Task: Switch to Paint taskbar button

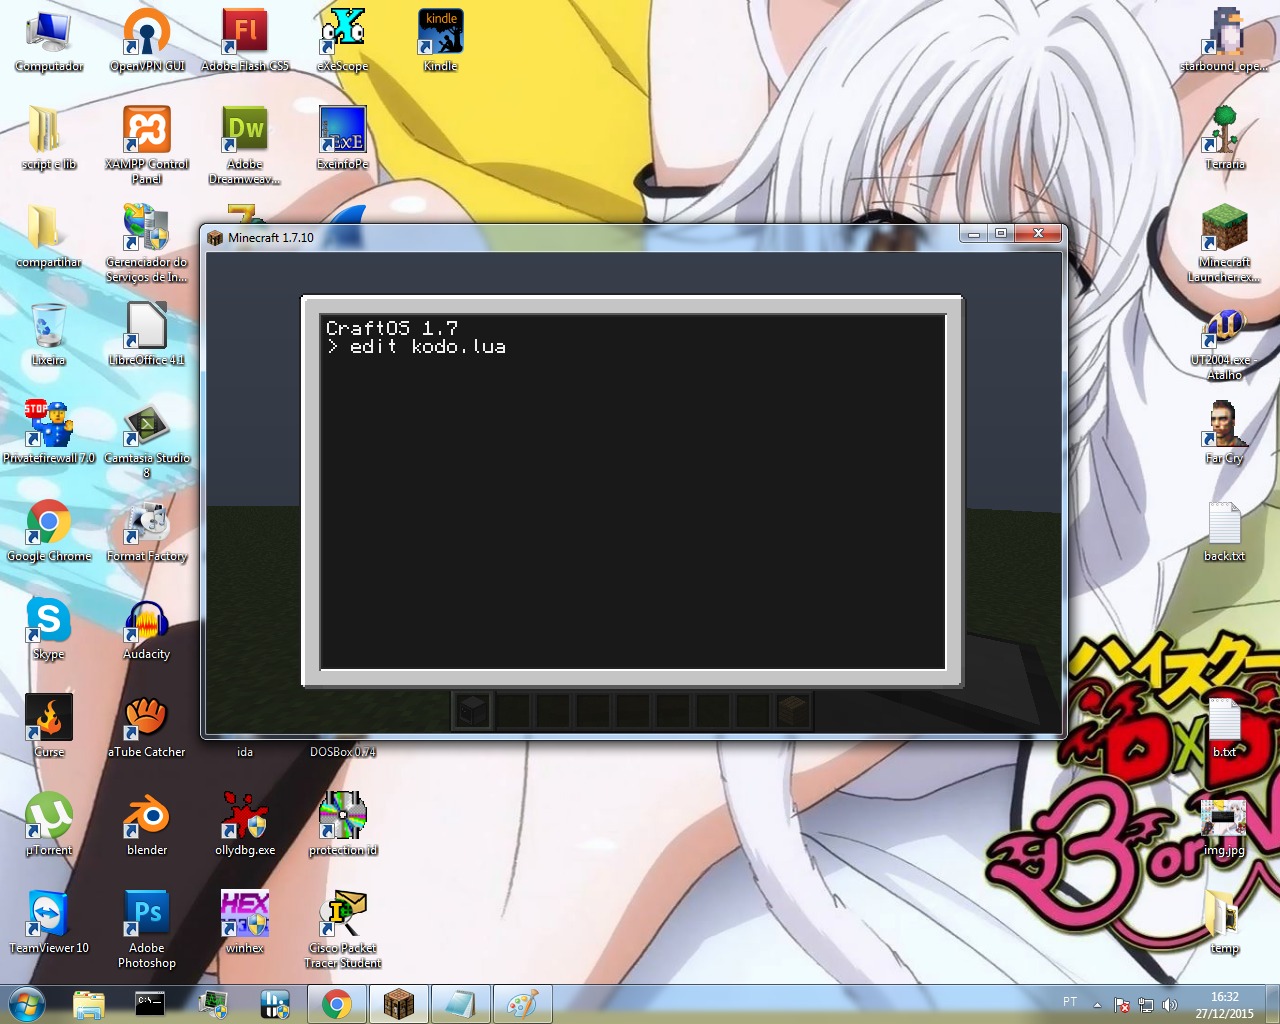Action: click(522, 1004)
